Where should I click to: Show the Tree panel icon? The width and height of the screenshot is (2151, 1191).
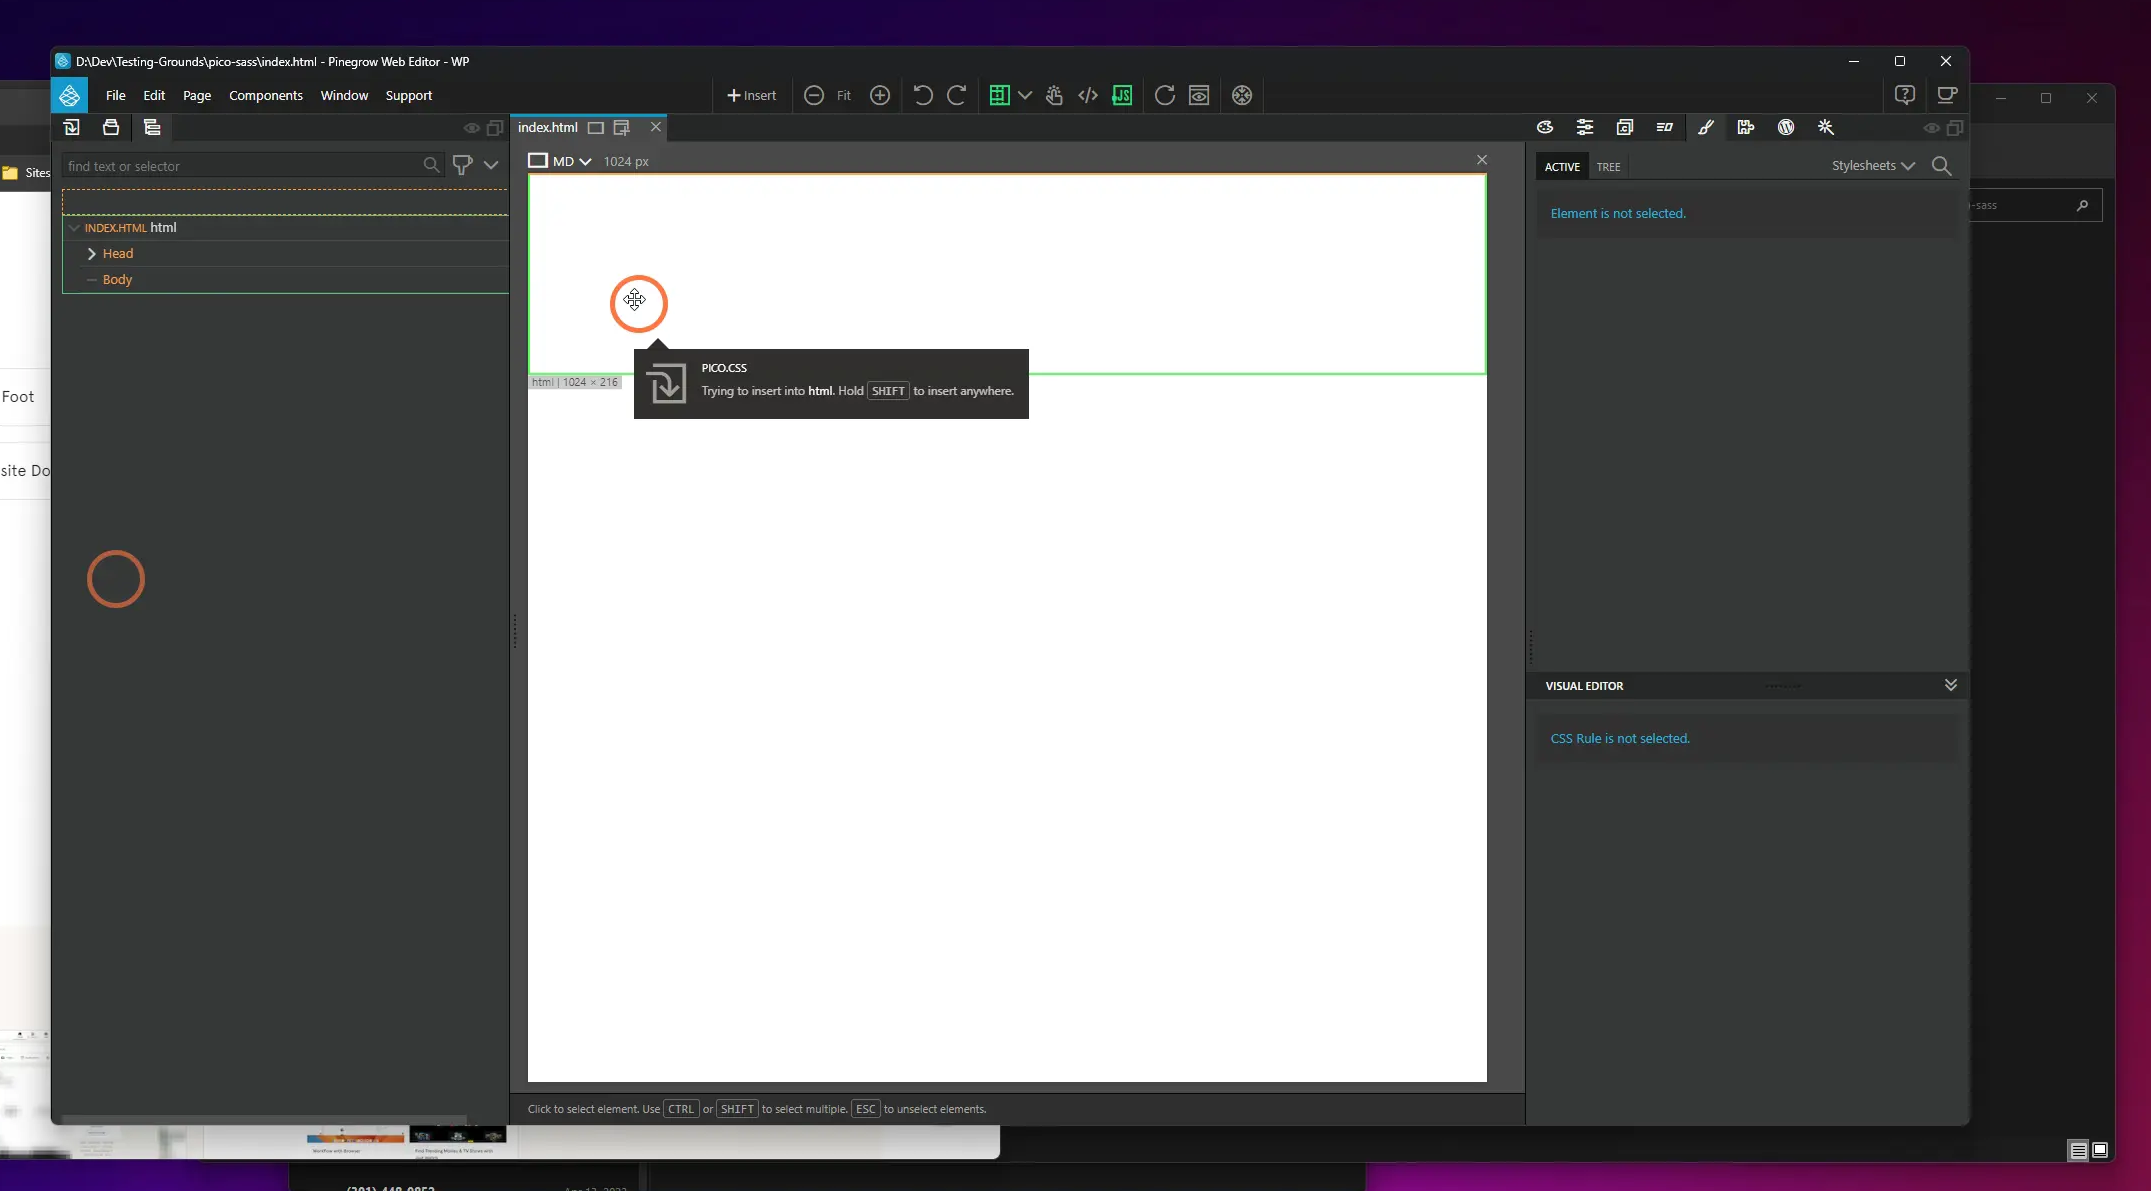pos(152,127)
